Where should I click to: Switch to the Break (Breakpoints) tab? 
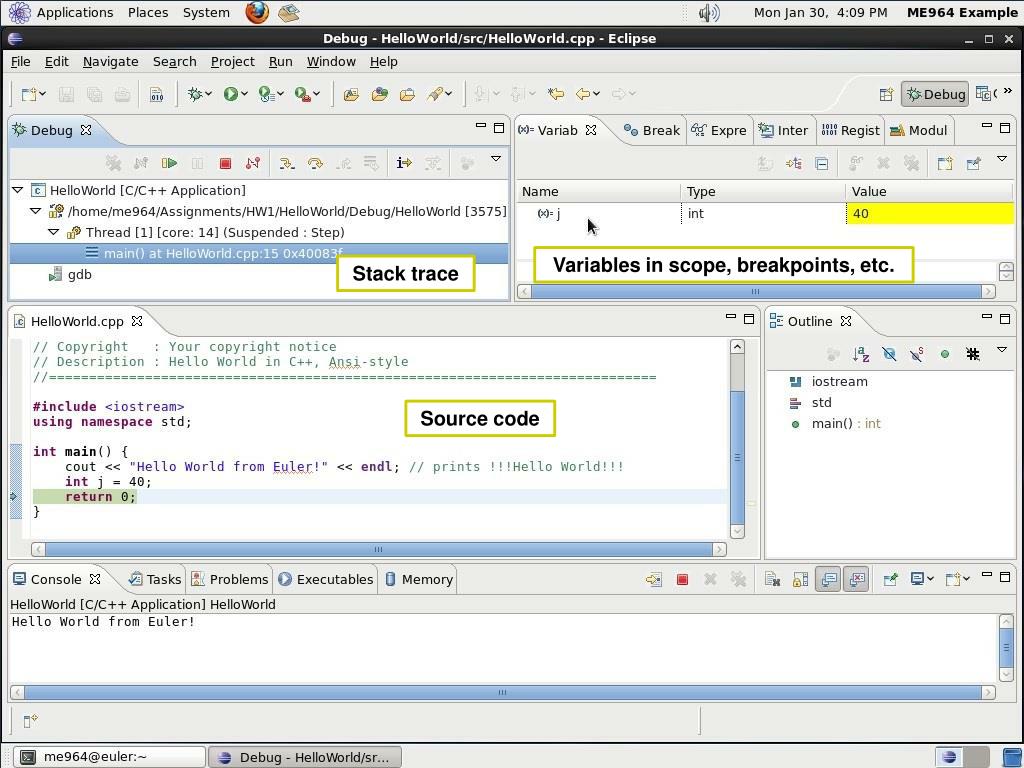[652, 131]
